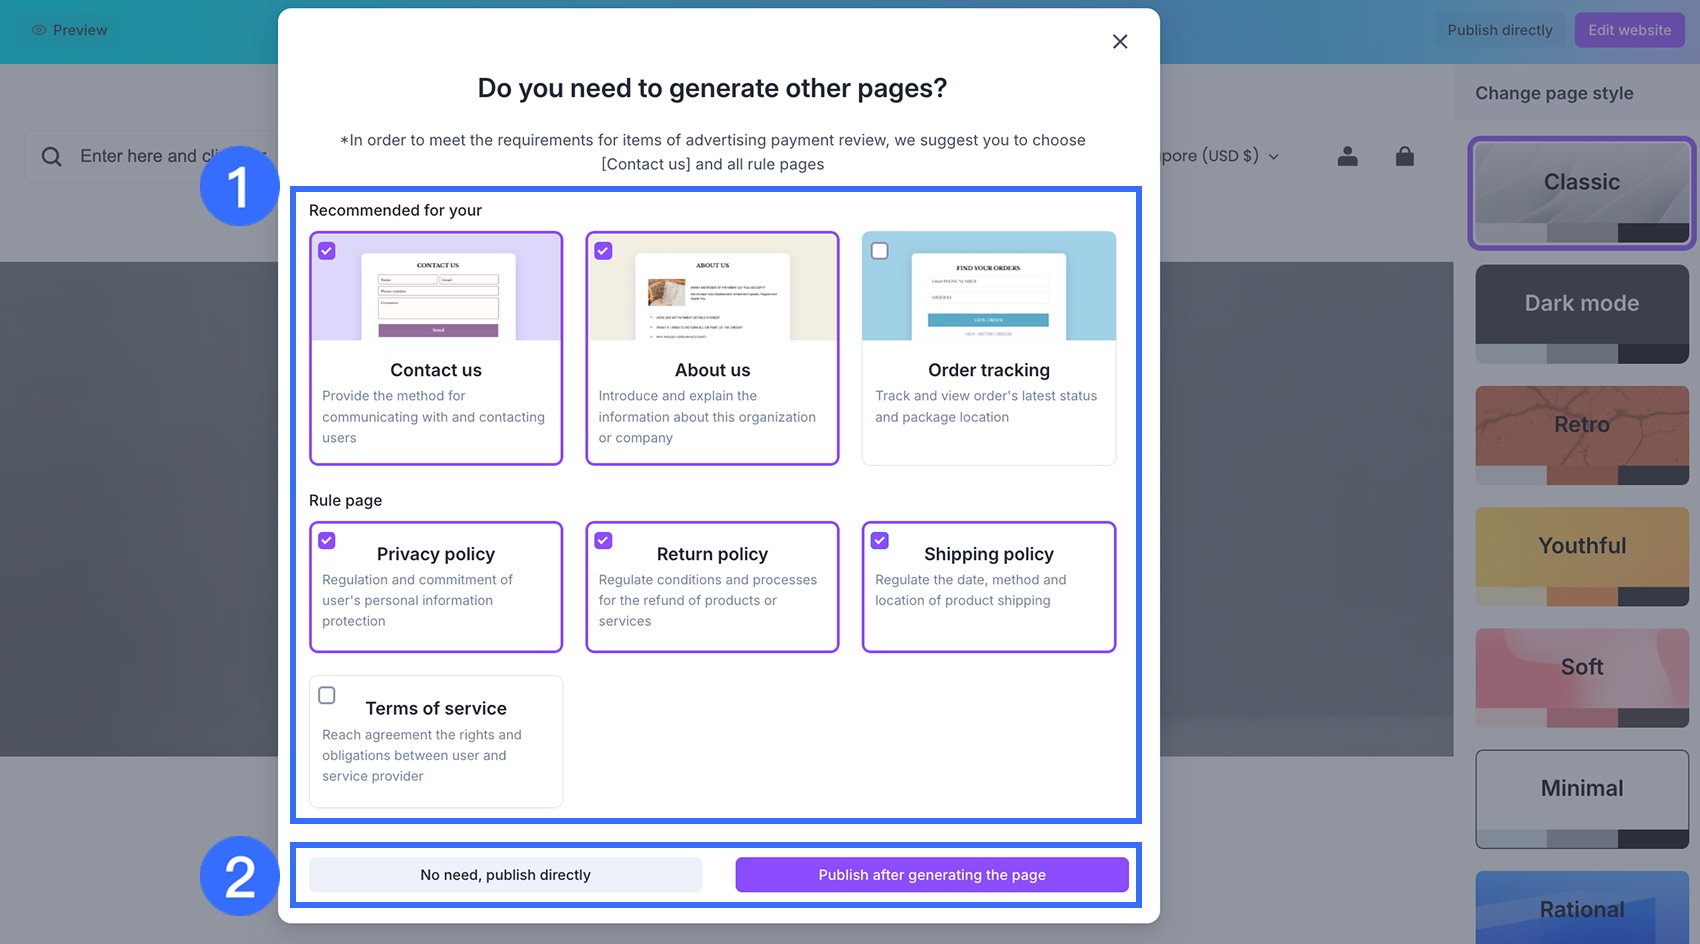Click the Rule page section label
The image size is (1700, 944).
tap(345, 500)
